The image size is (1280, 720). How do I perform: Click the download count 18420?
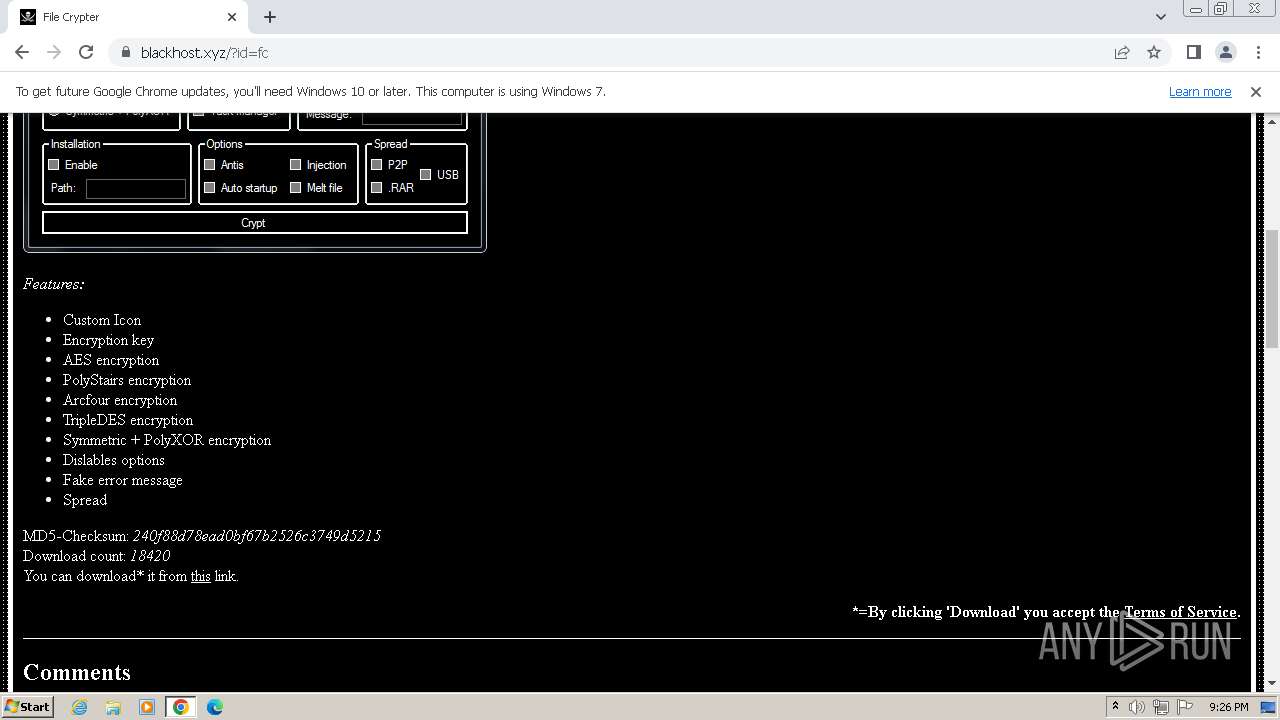click(150, 556)
